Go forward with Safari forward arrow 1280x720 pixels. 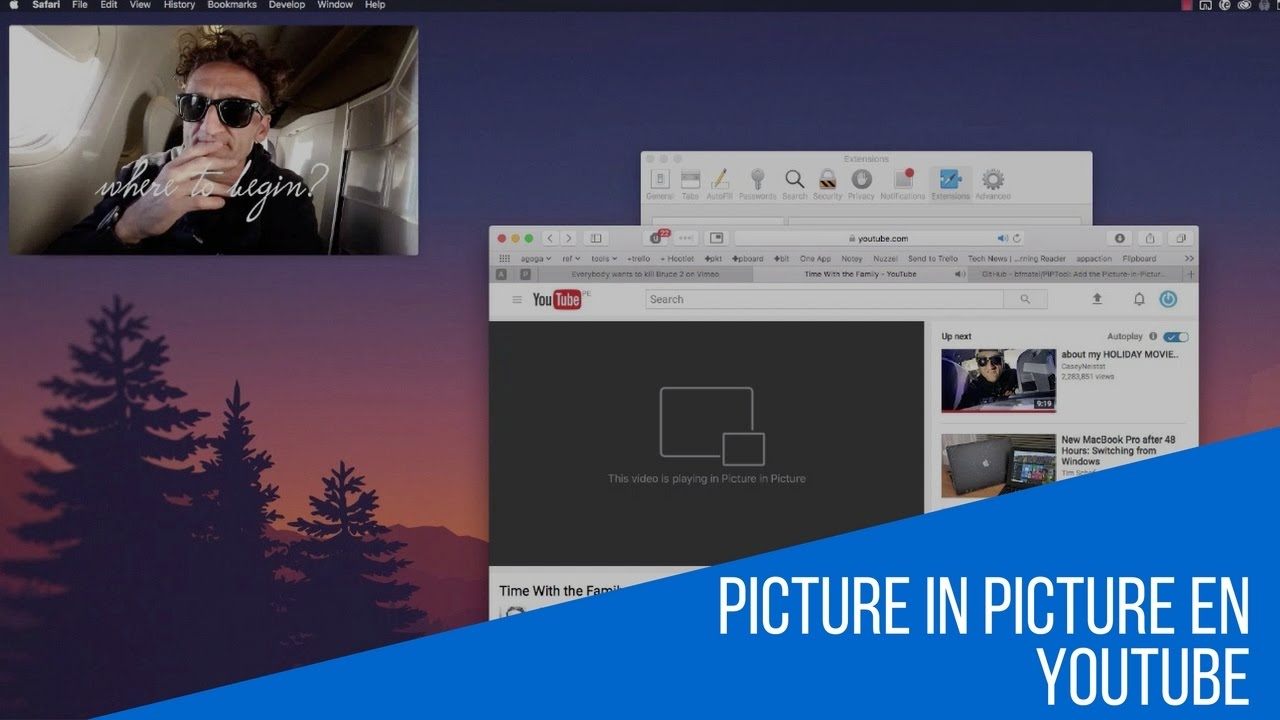tap(569, 238)
